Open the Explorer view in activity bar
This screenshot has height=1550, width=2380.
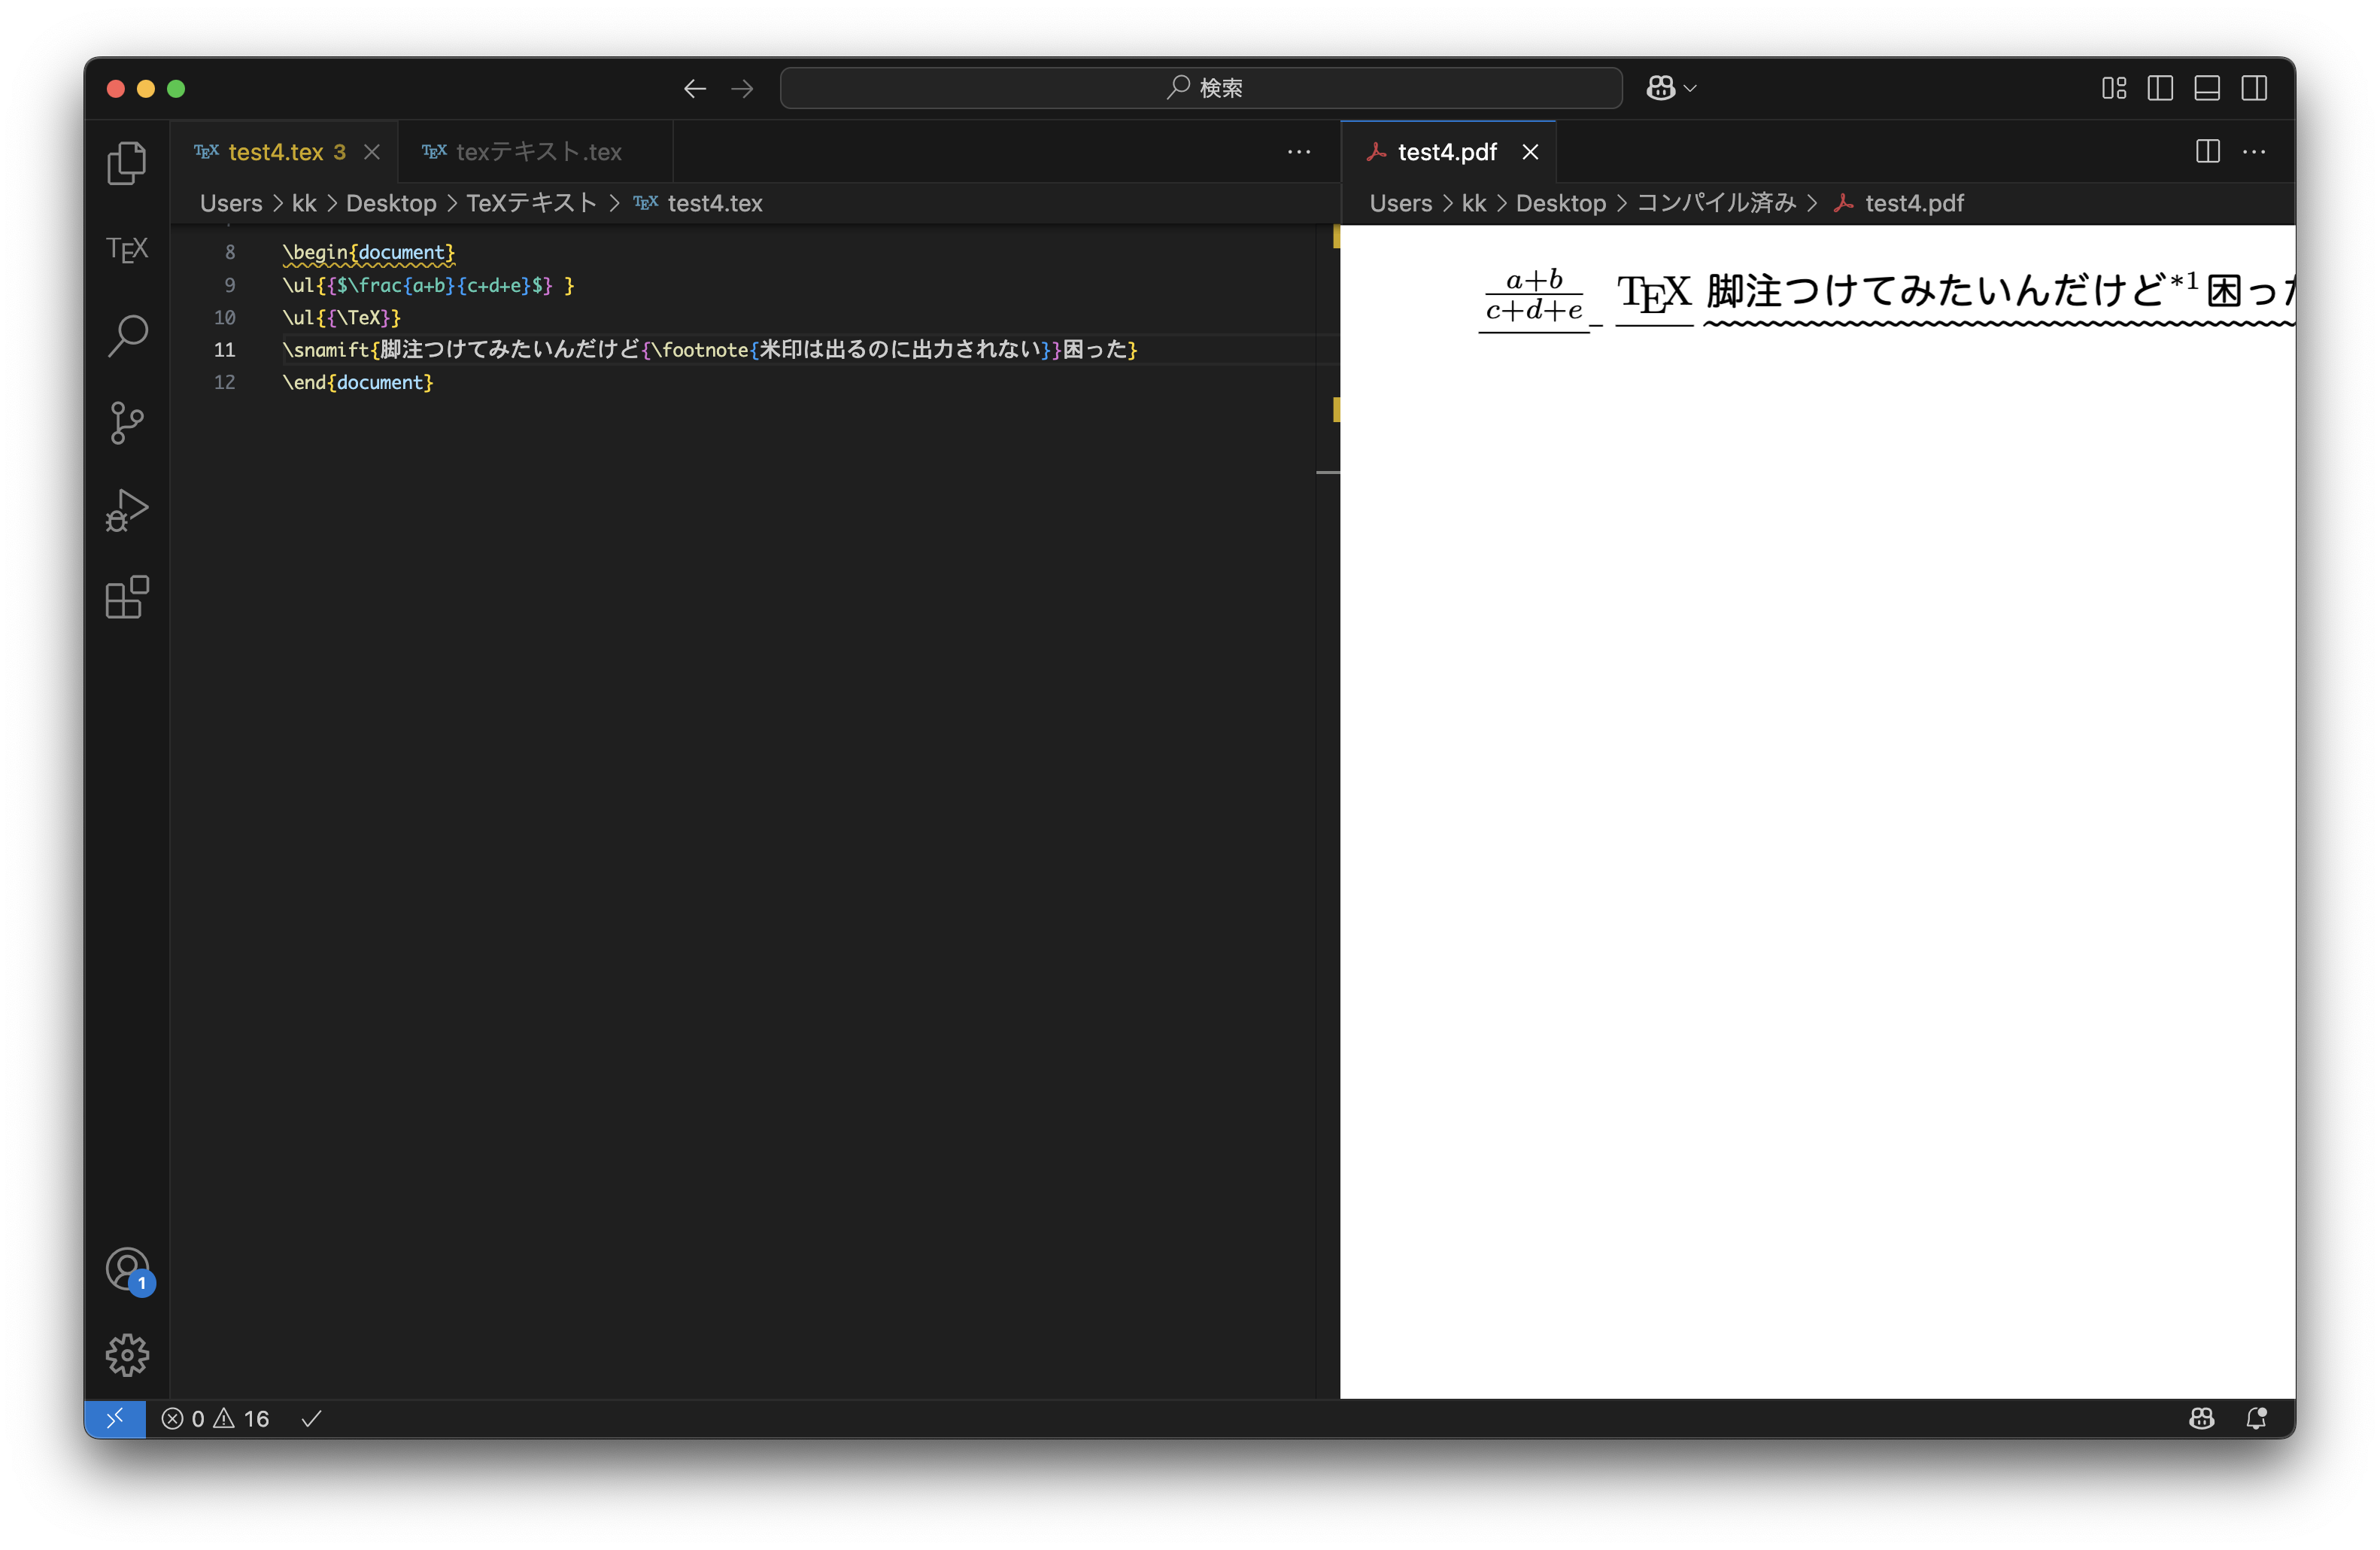pos(127,163)
